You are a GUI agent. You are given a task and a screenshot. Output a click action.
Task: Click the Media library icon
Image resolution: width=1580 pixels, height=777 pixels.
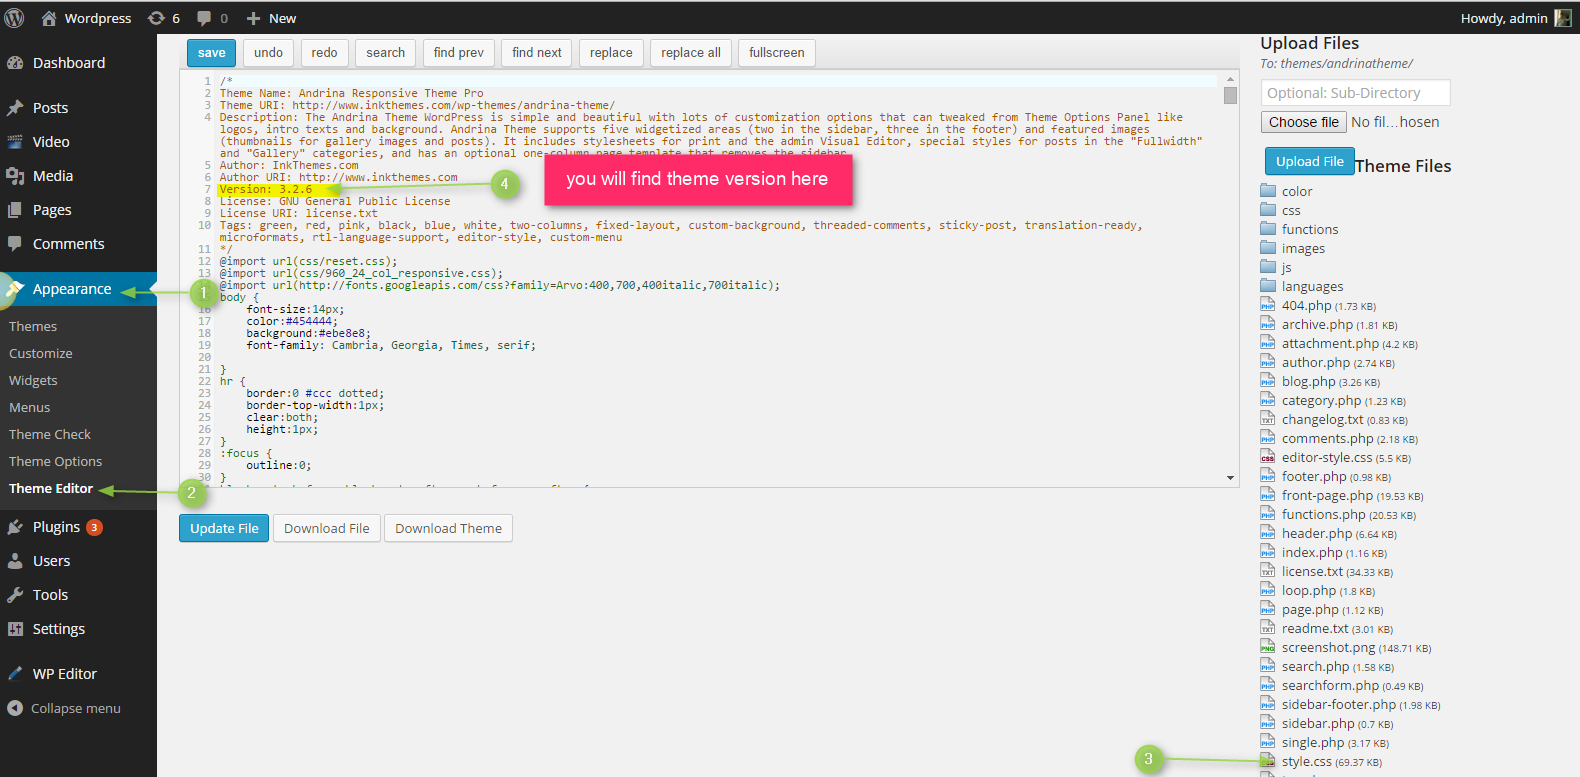pos(15,176)
